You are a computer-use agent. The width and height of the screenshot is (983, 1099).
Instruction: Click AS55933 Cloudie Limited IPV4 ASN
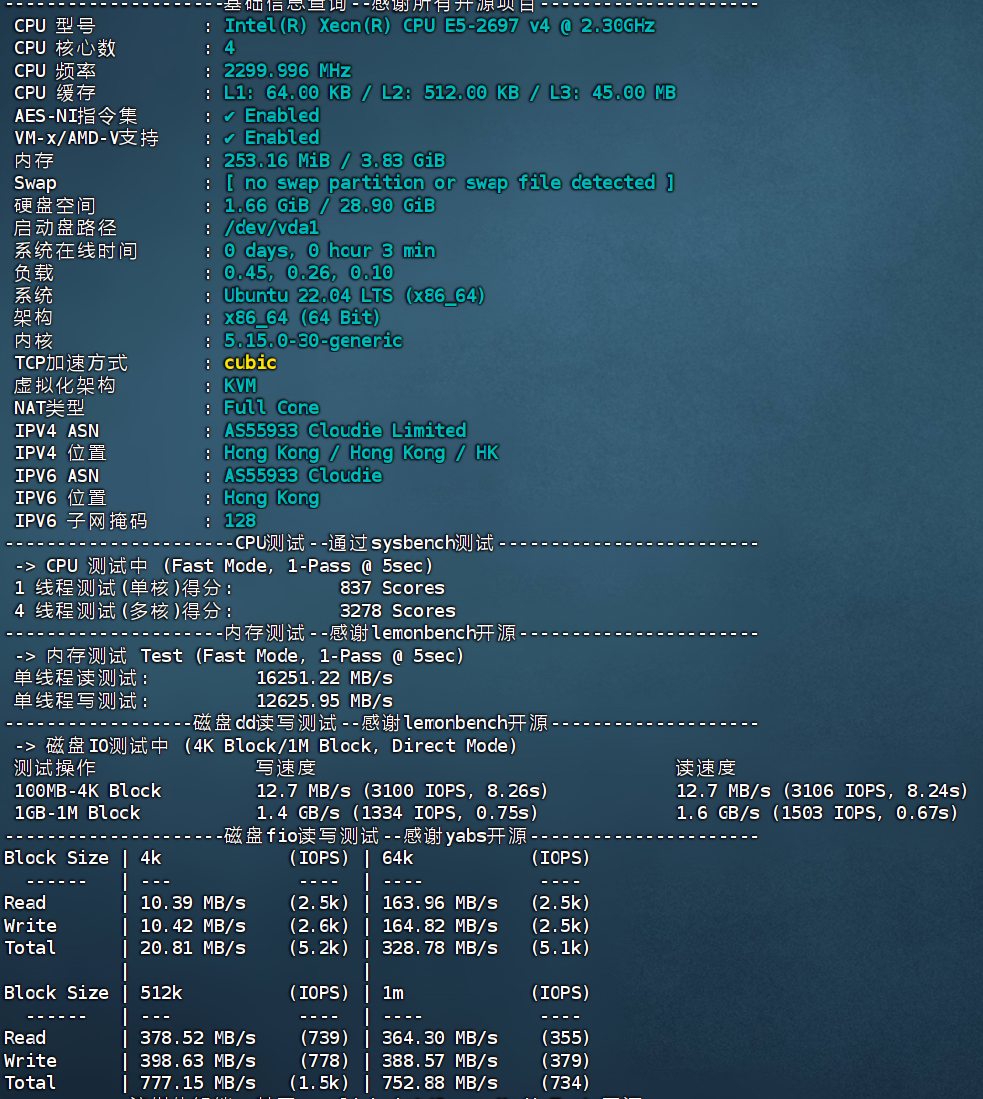(x=345, y=431)
